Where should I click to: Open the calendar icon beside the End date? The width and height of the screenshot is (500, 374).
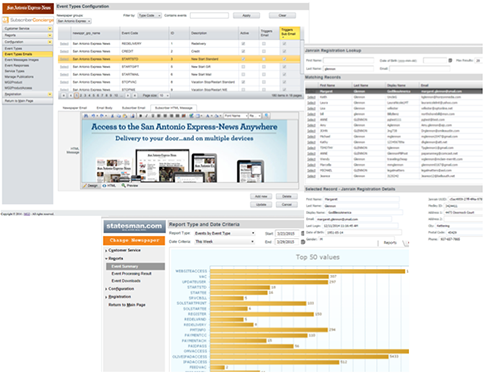coord(303,242)
